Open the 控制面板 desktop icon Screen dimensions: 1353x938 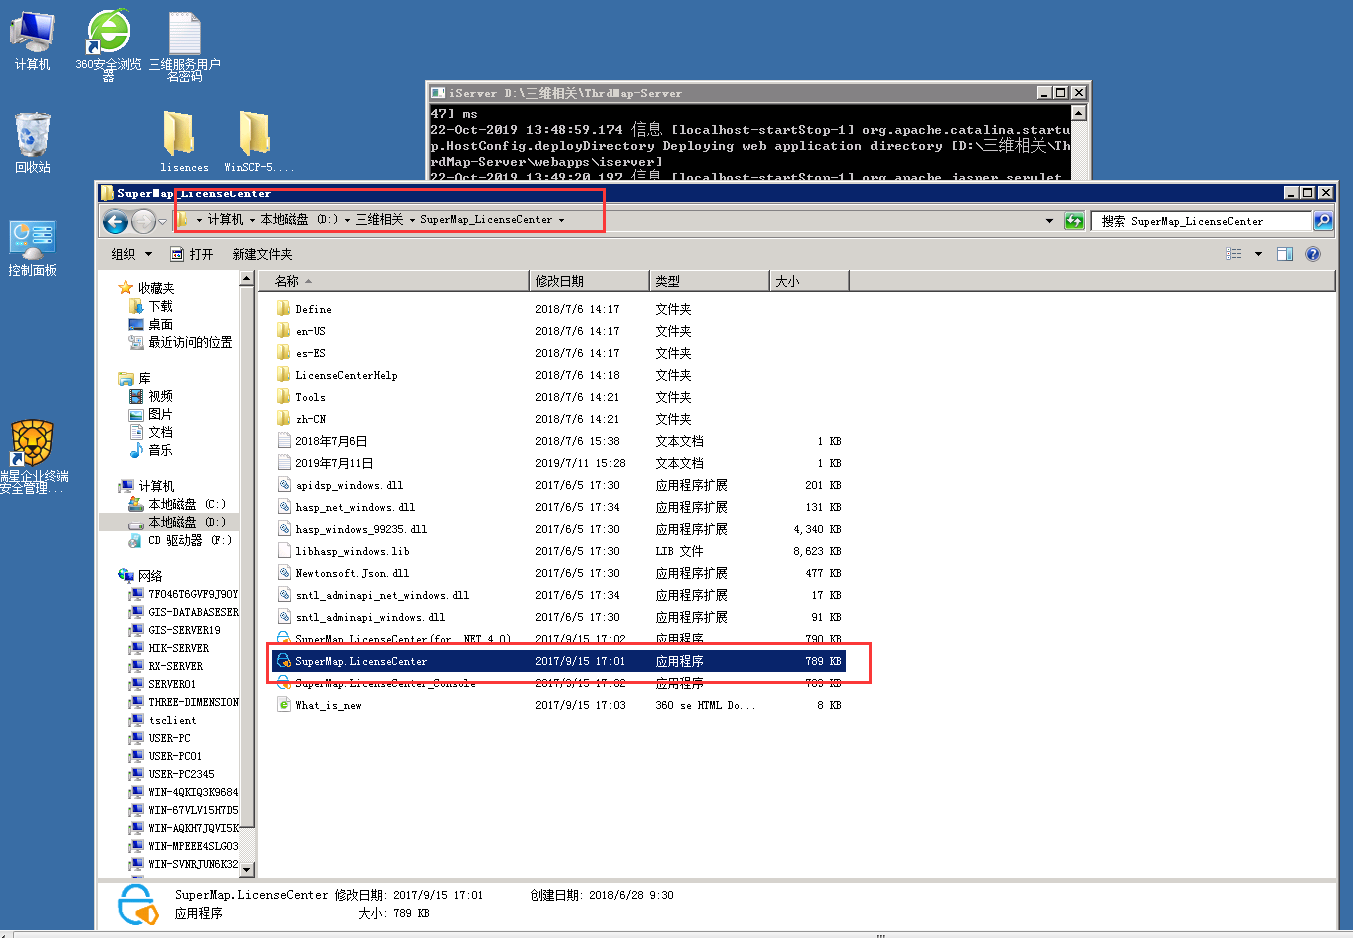[x=32, y=248]
